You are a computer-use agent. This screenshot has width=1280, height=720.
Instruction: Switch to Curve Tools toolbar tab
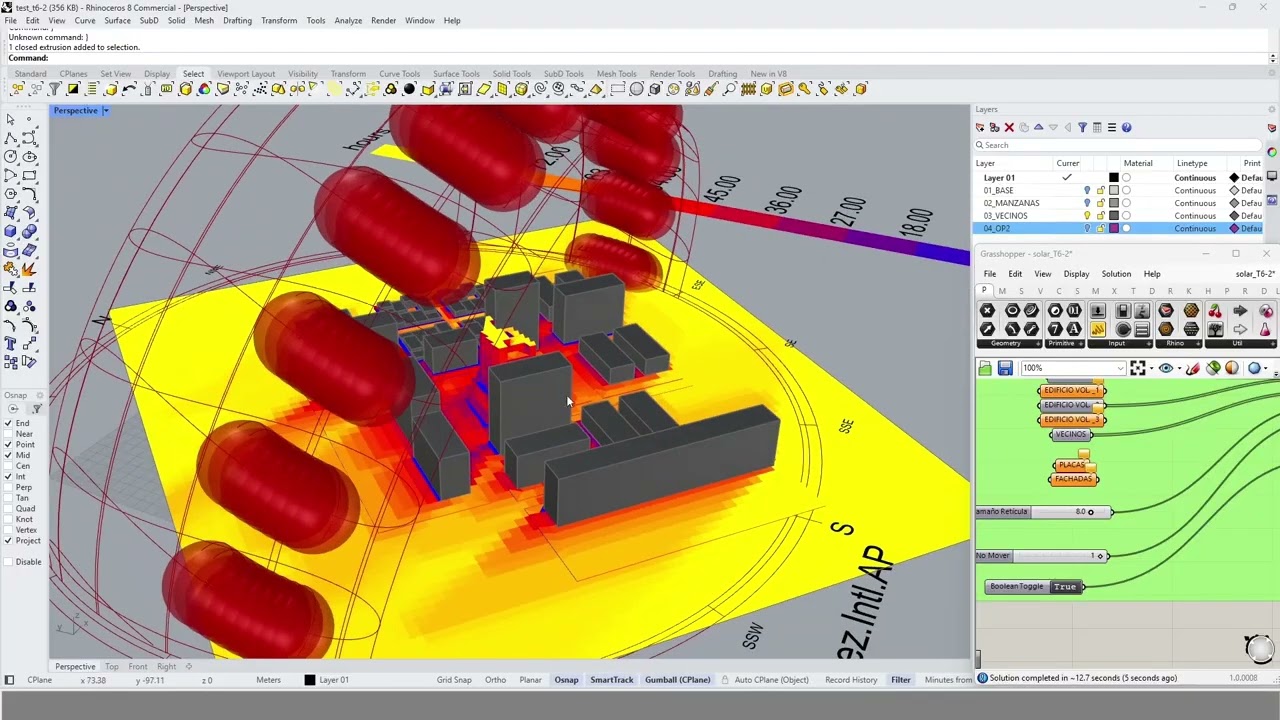pos(399,74)
